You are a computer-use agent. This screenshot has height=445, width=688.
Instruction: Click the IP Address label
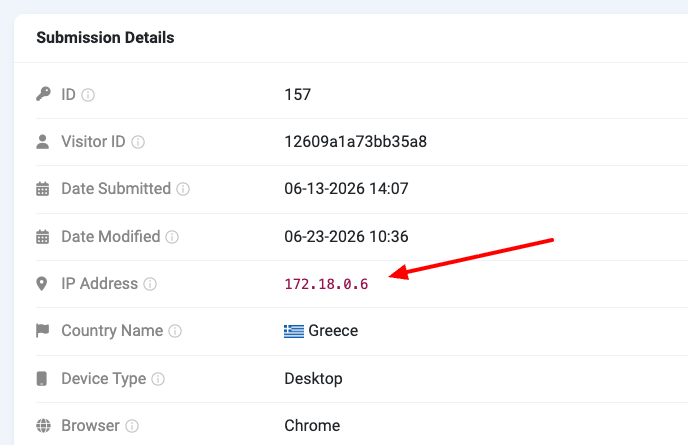100,284
